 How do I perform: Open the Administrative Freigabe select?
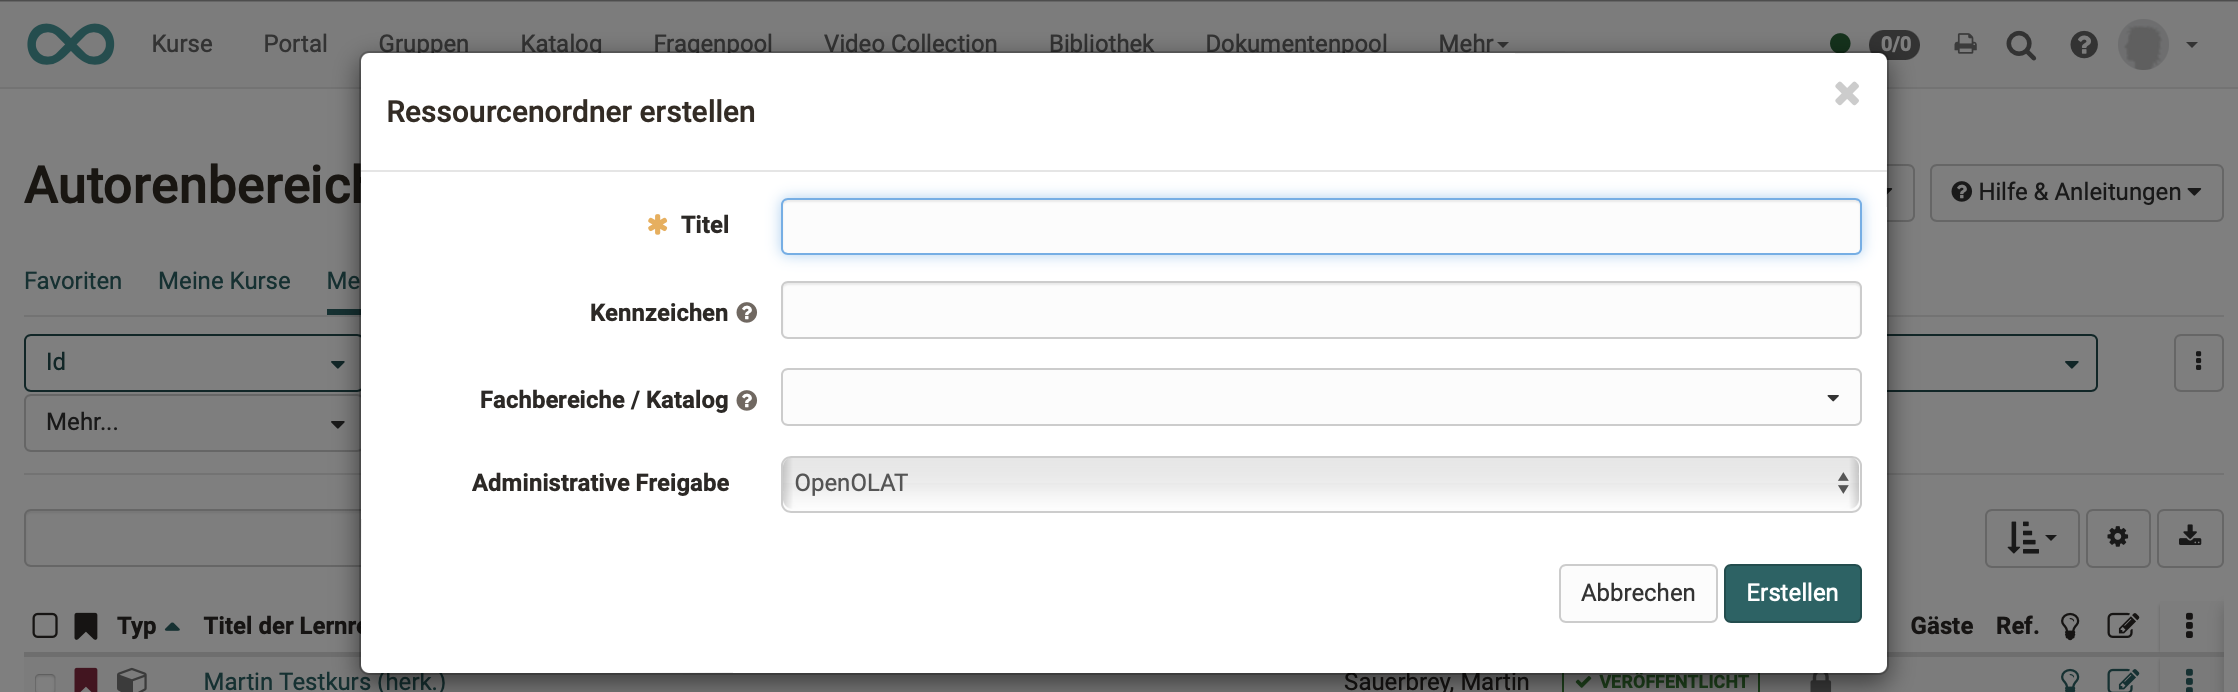click(x=1320, y=484)
